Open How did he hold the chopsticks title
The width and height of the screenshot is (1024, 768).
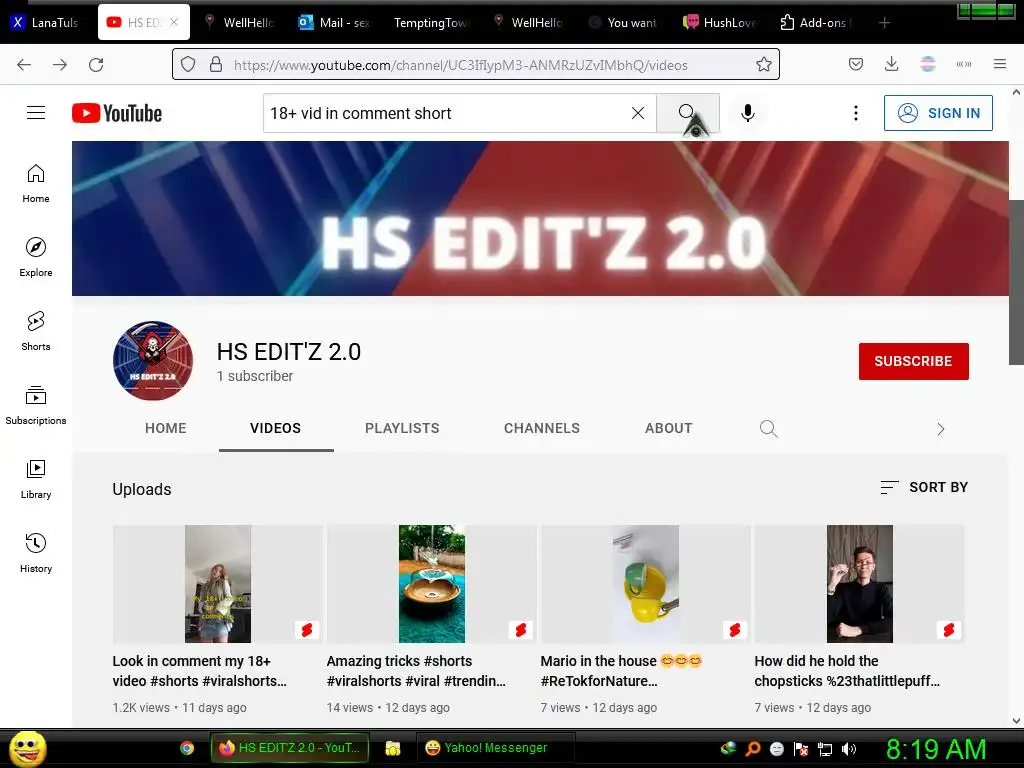pos(847,671)
